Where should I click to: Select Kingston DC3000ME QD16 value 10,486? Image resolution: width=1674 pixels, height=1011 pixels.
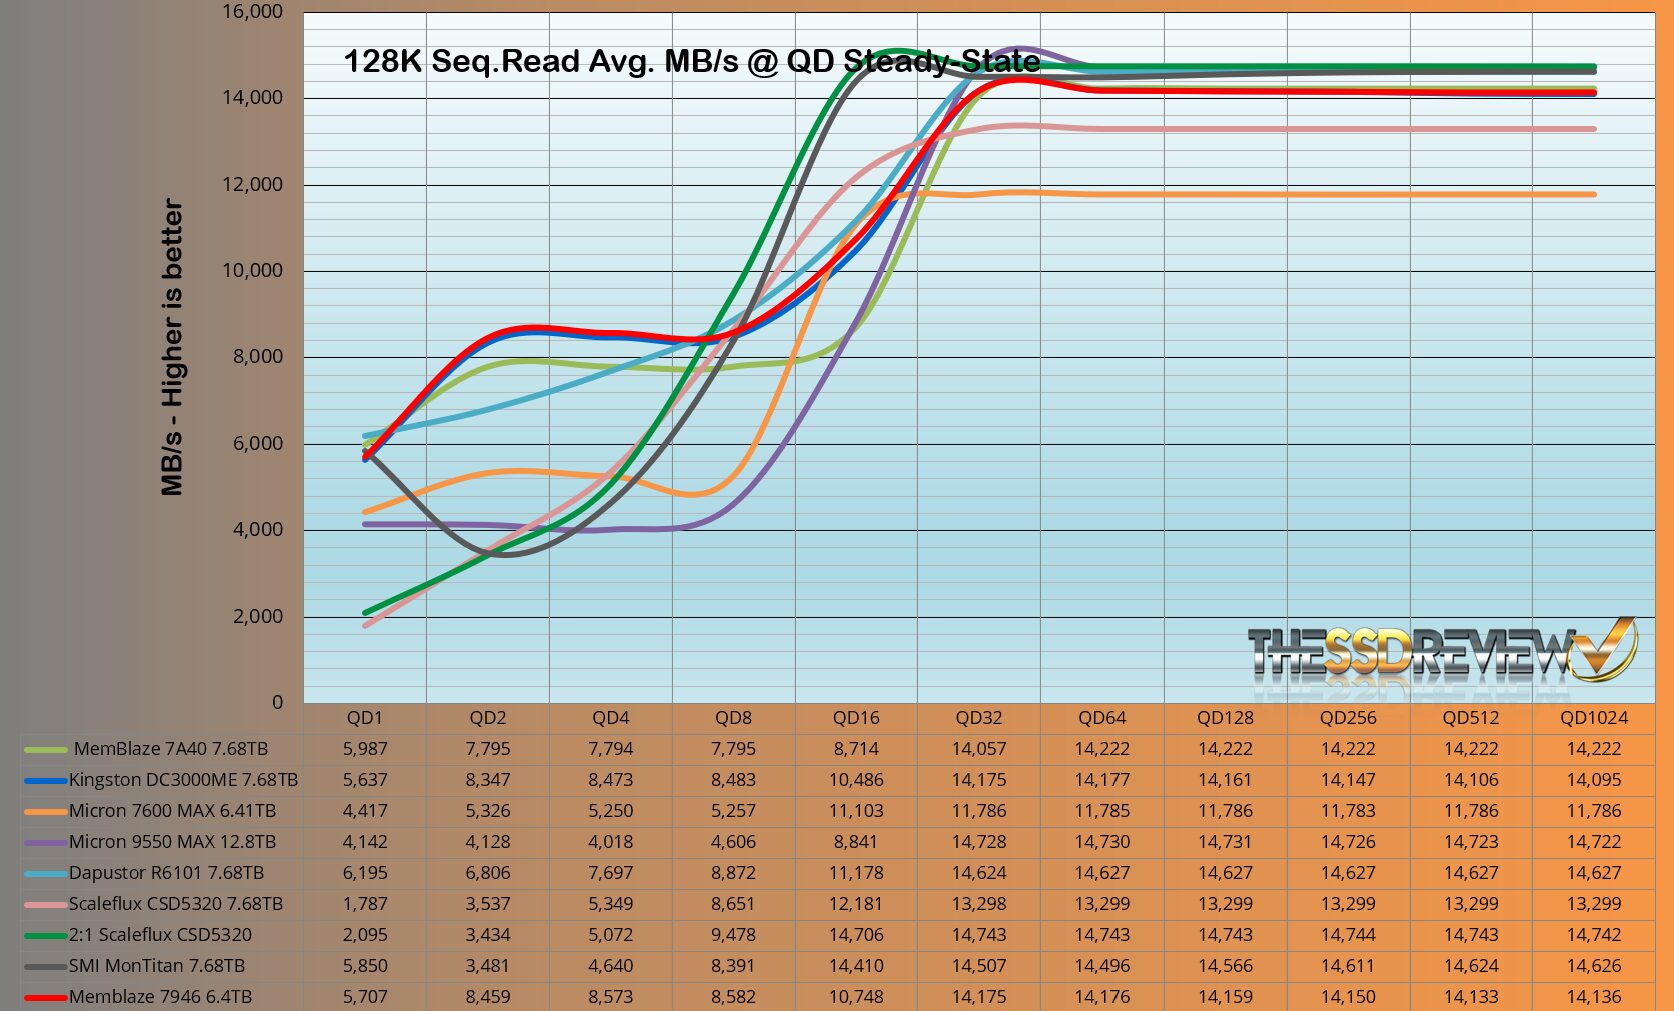pos(857,780)
